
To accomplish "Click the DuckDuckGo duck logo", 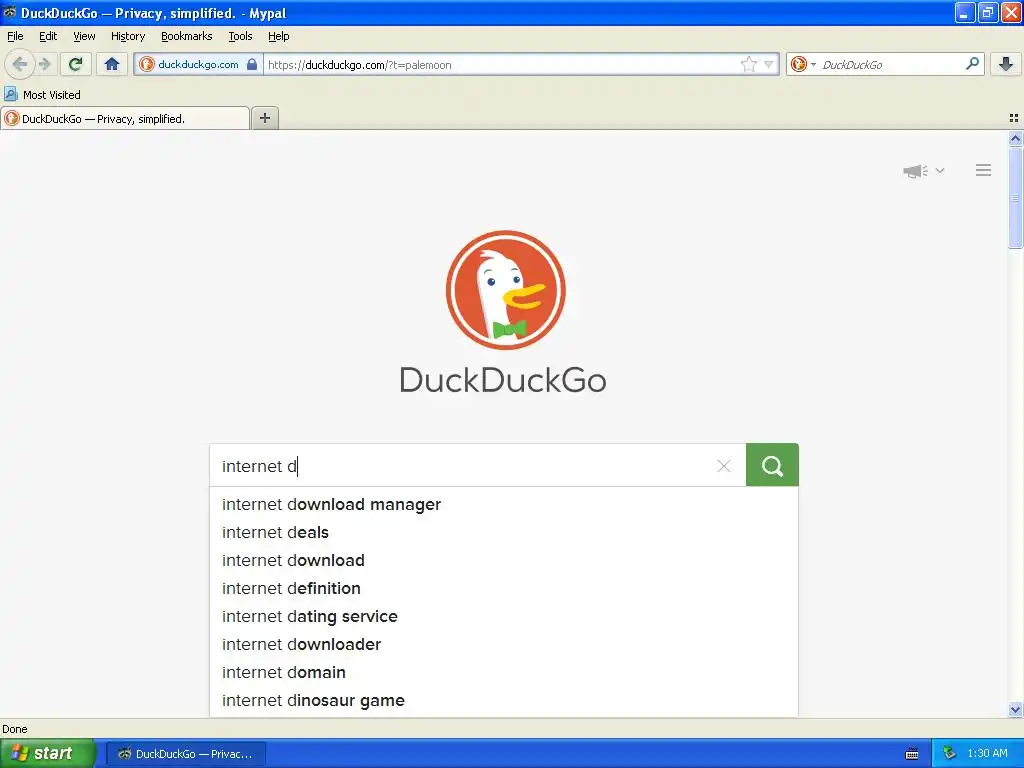I will click(505, 290).
